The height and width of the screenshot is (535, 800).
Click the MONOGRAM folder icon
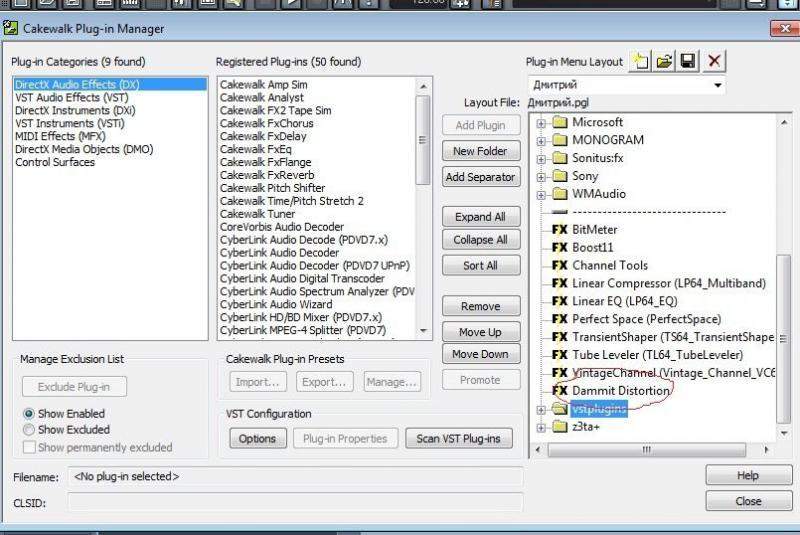560,140
